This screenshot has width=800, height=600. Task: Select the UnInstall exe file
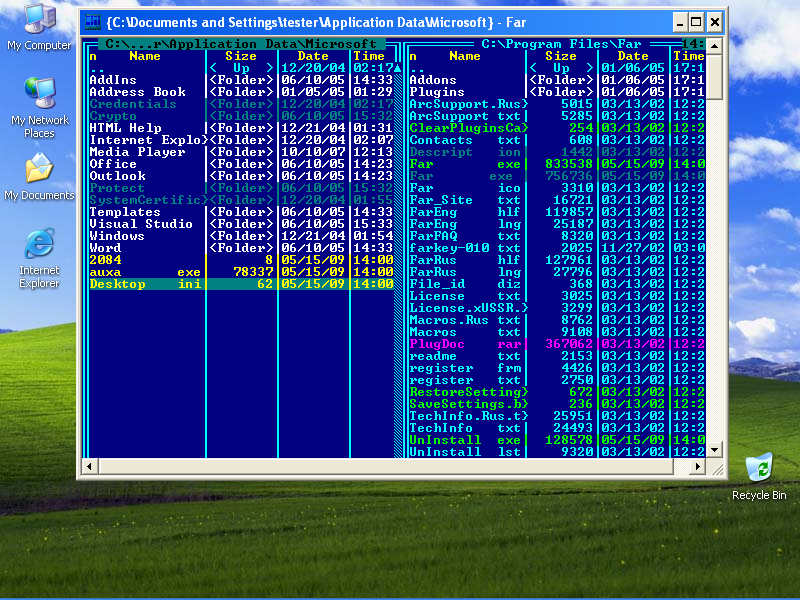557,440
